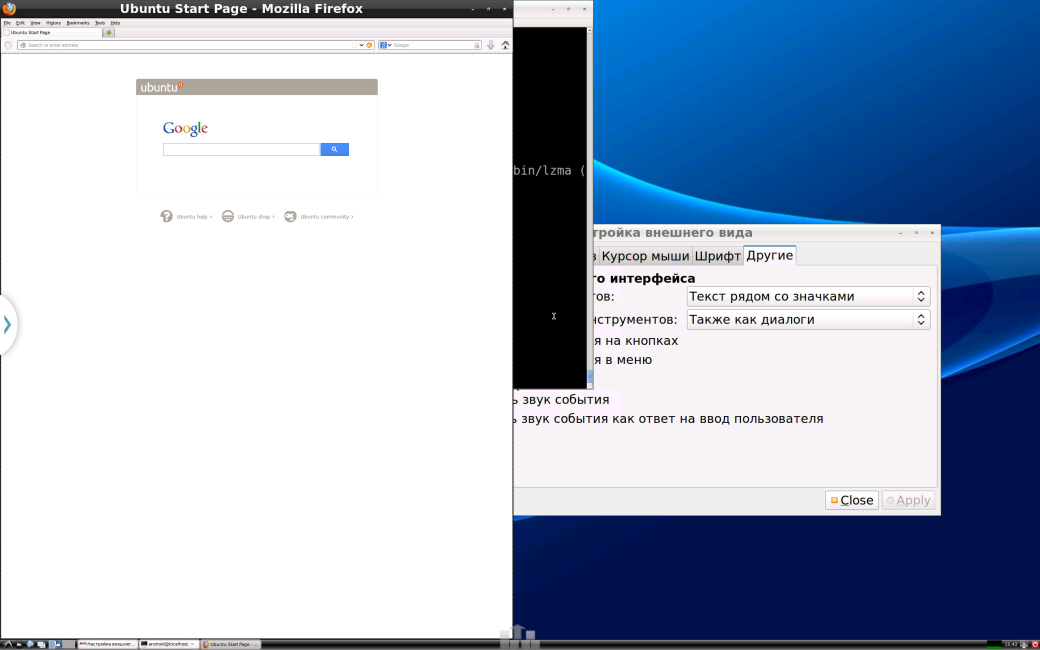Switch to first desktop in pager
Image resolution: width=1040 pixels, height=650 pixels.
(x=55, y=644)
